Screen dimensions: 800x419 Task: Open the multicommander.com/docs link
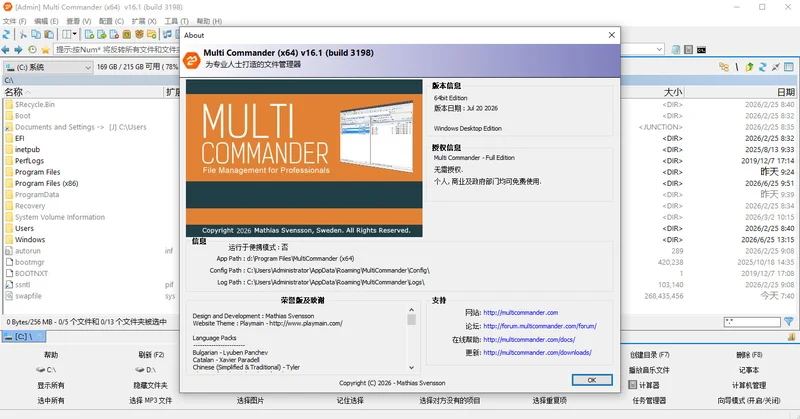[529, 339]
